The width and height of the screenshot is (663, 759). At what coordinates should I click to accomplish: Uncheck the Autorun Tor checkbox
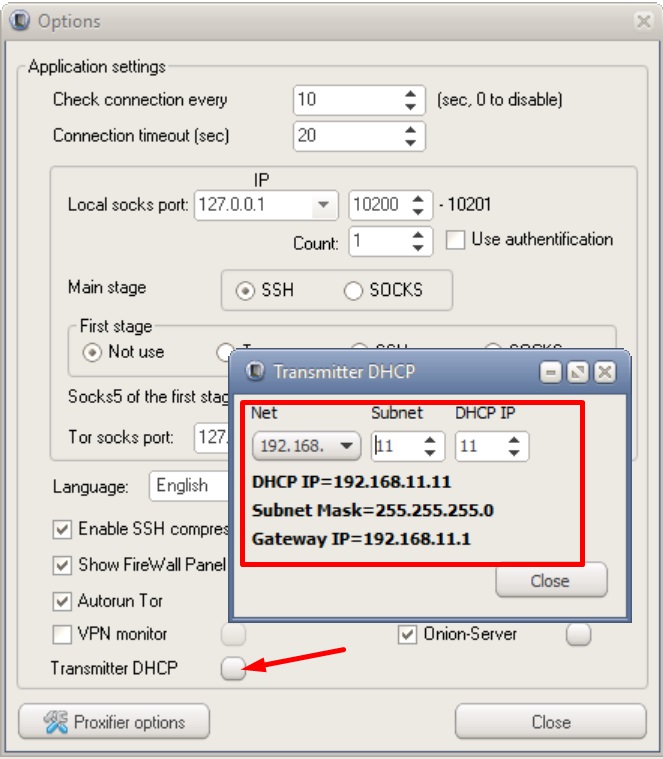tap(62, 601)
